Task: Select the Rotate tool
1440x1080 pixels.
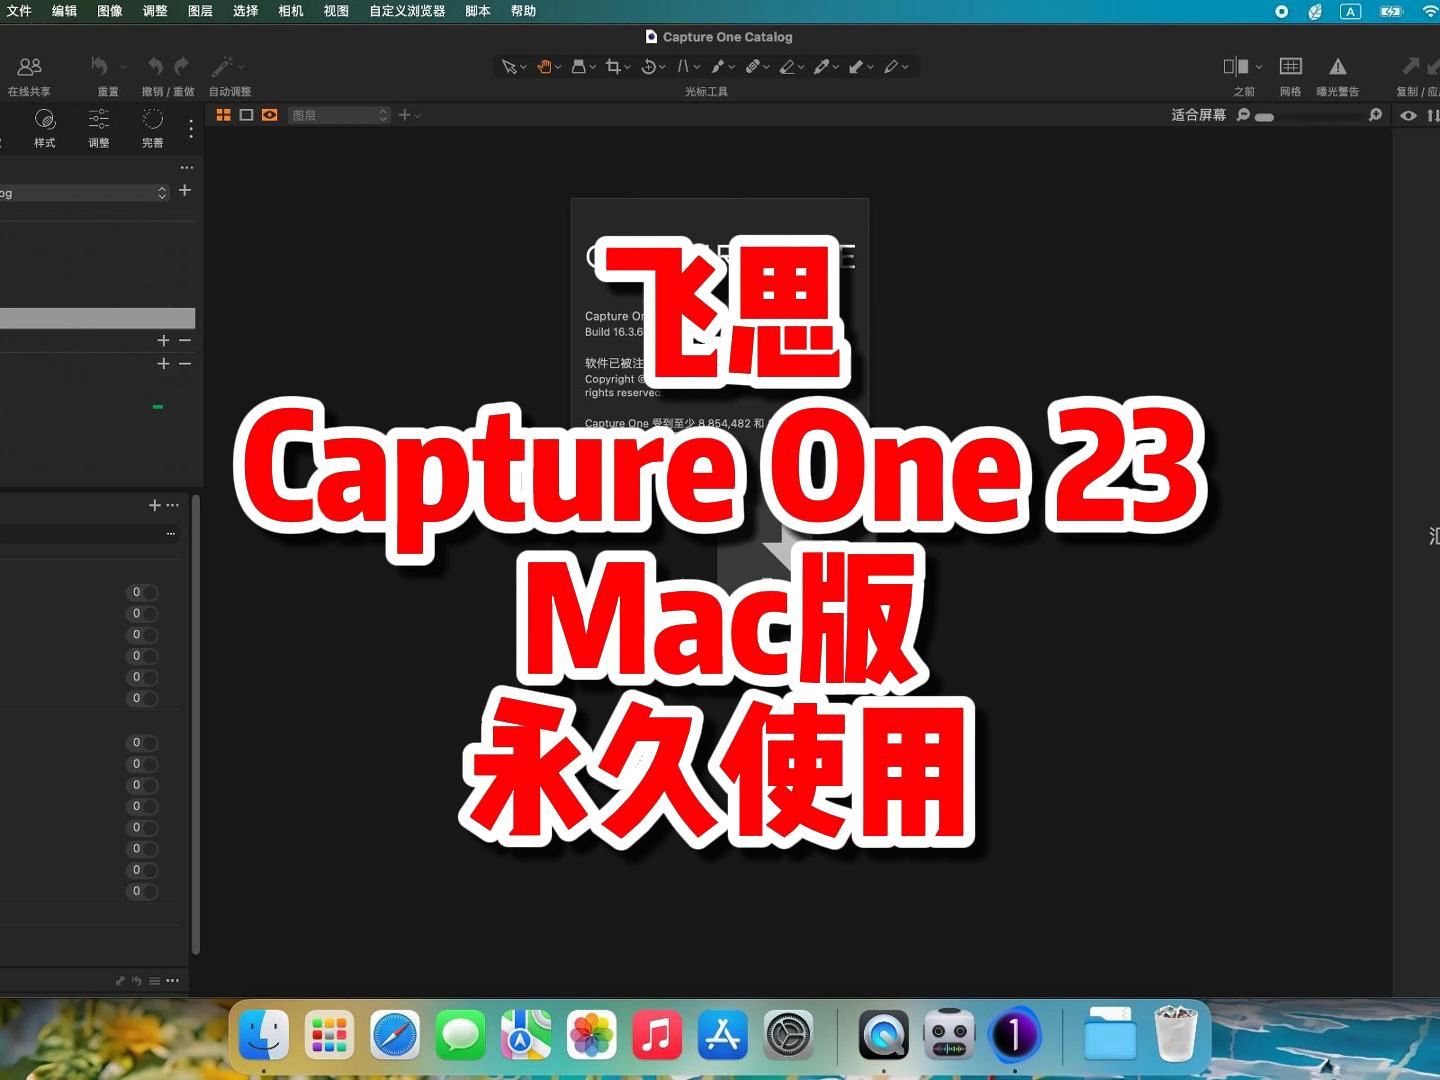Action: point(649,66)
